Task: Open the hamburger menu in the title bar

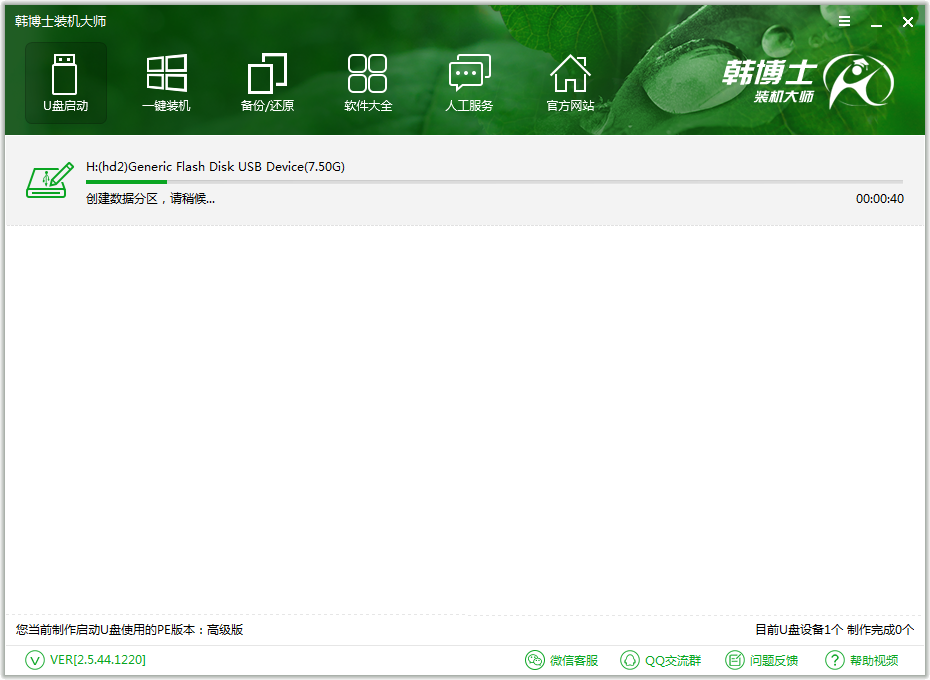Action: pyautogui.click(x=845, y=22)
